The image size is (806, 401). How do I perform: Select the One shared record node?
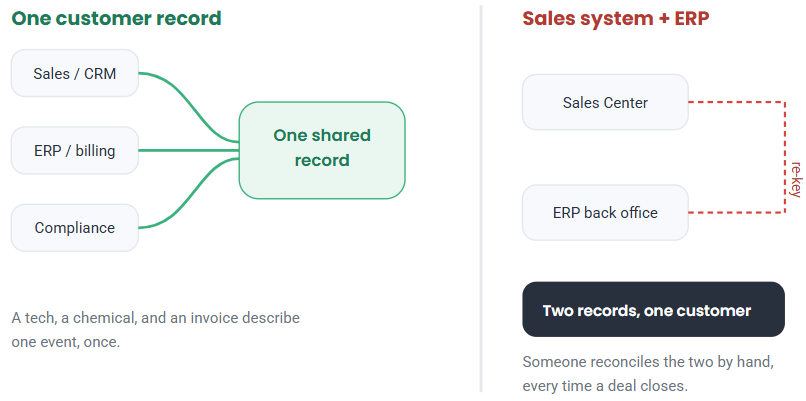tap(322, 150)
